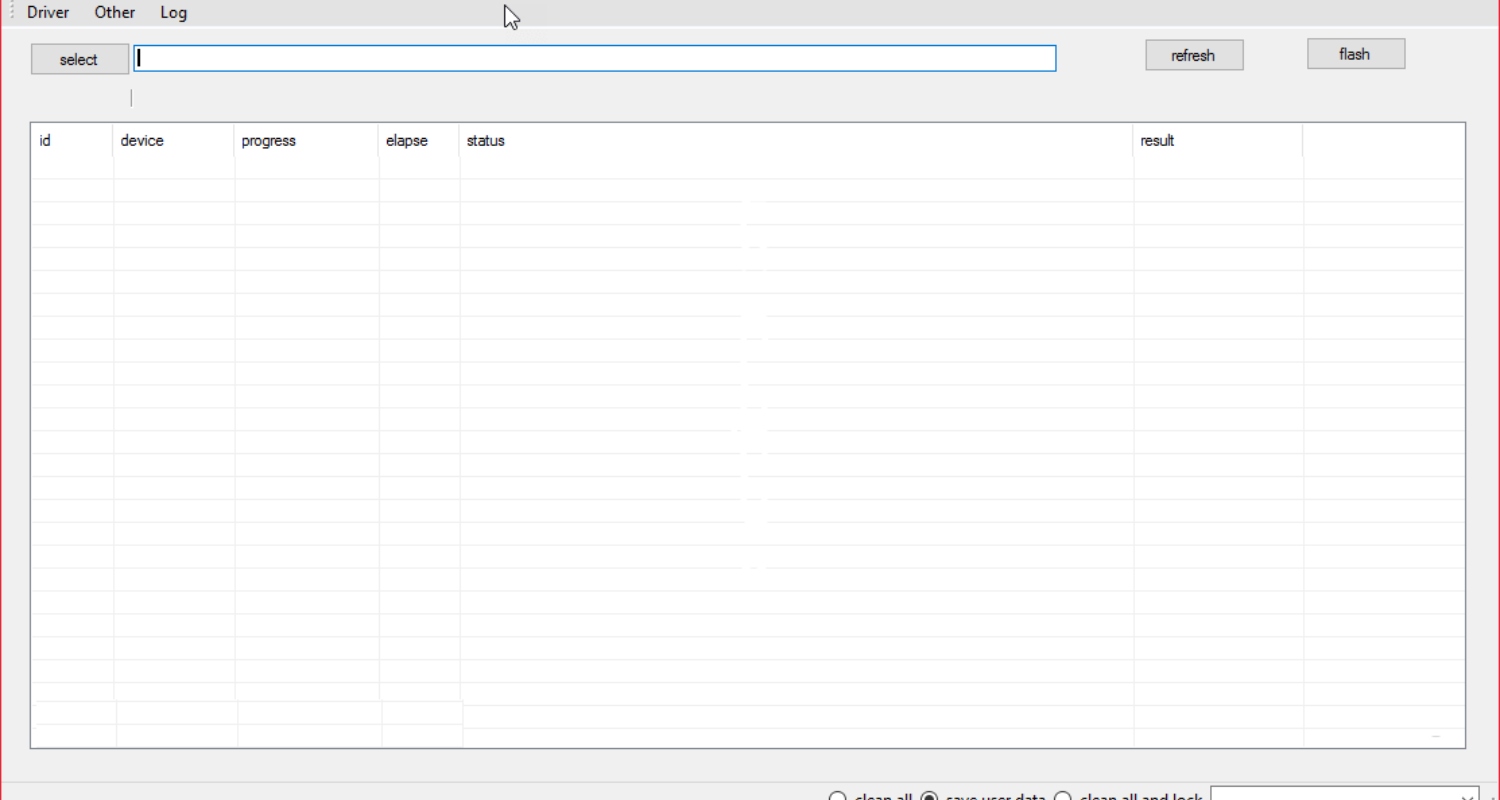Click the progress column header
Image resolution: width=1500 pixels, height=800 pixels.
[306, 140]
